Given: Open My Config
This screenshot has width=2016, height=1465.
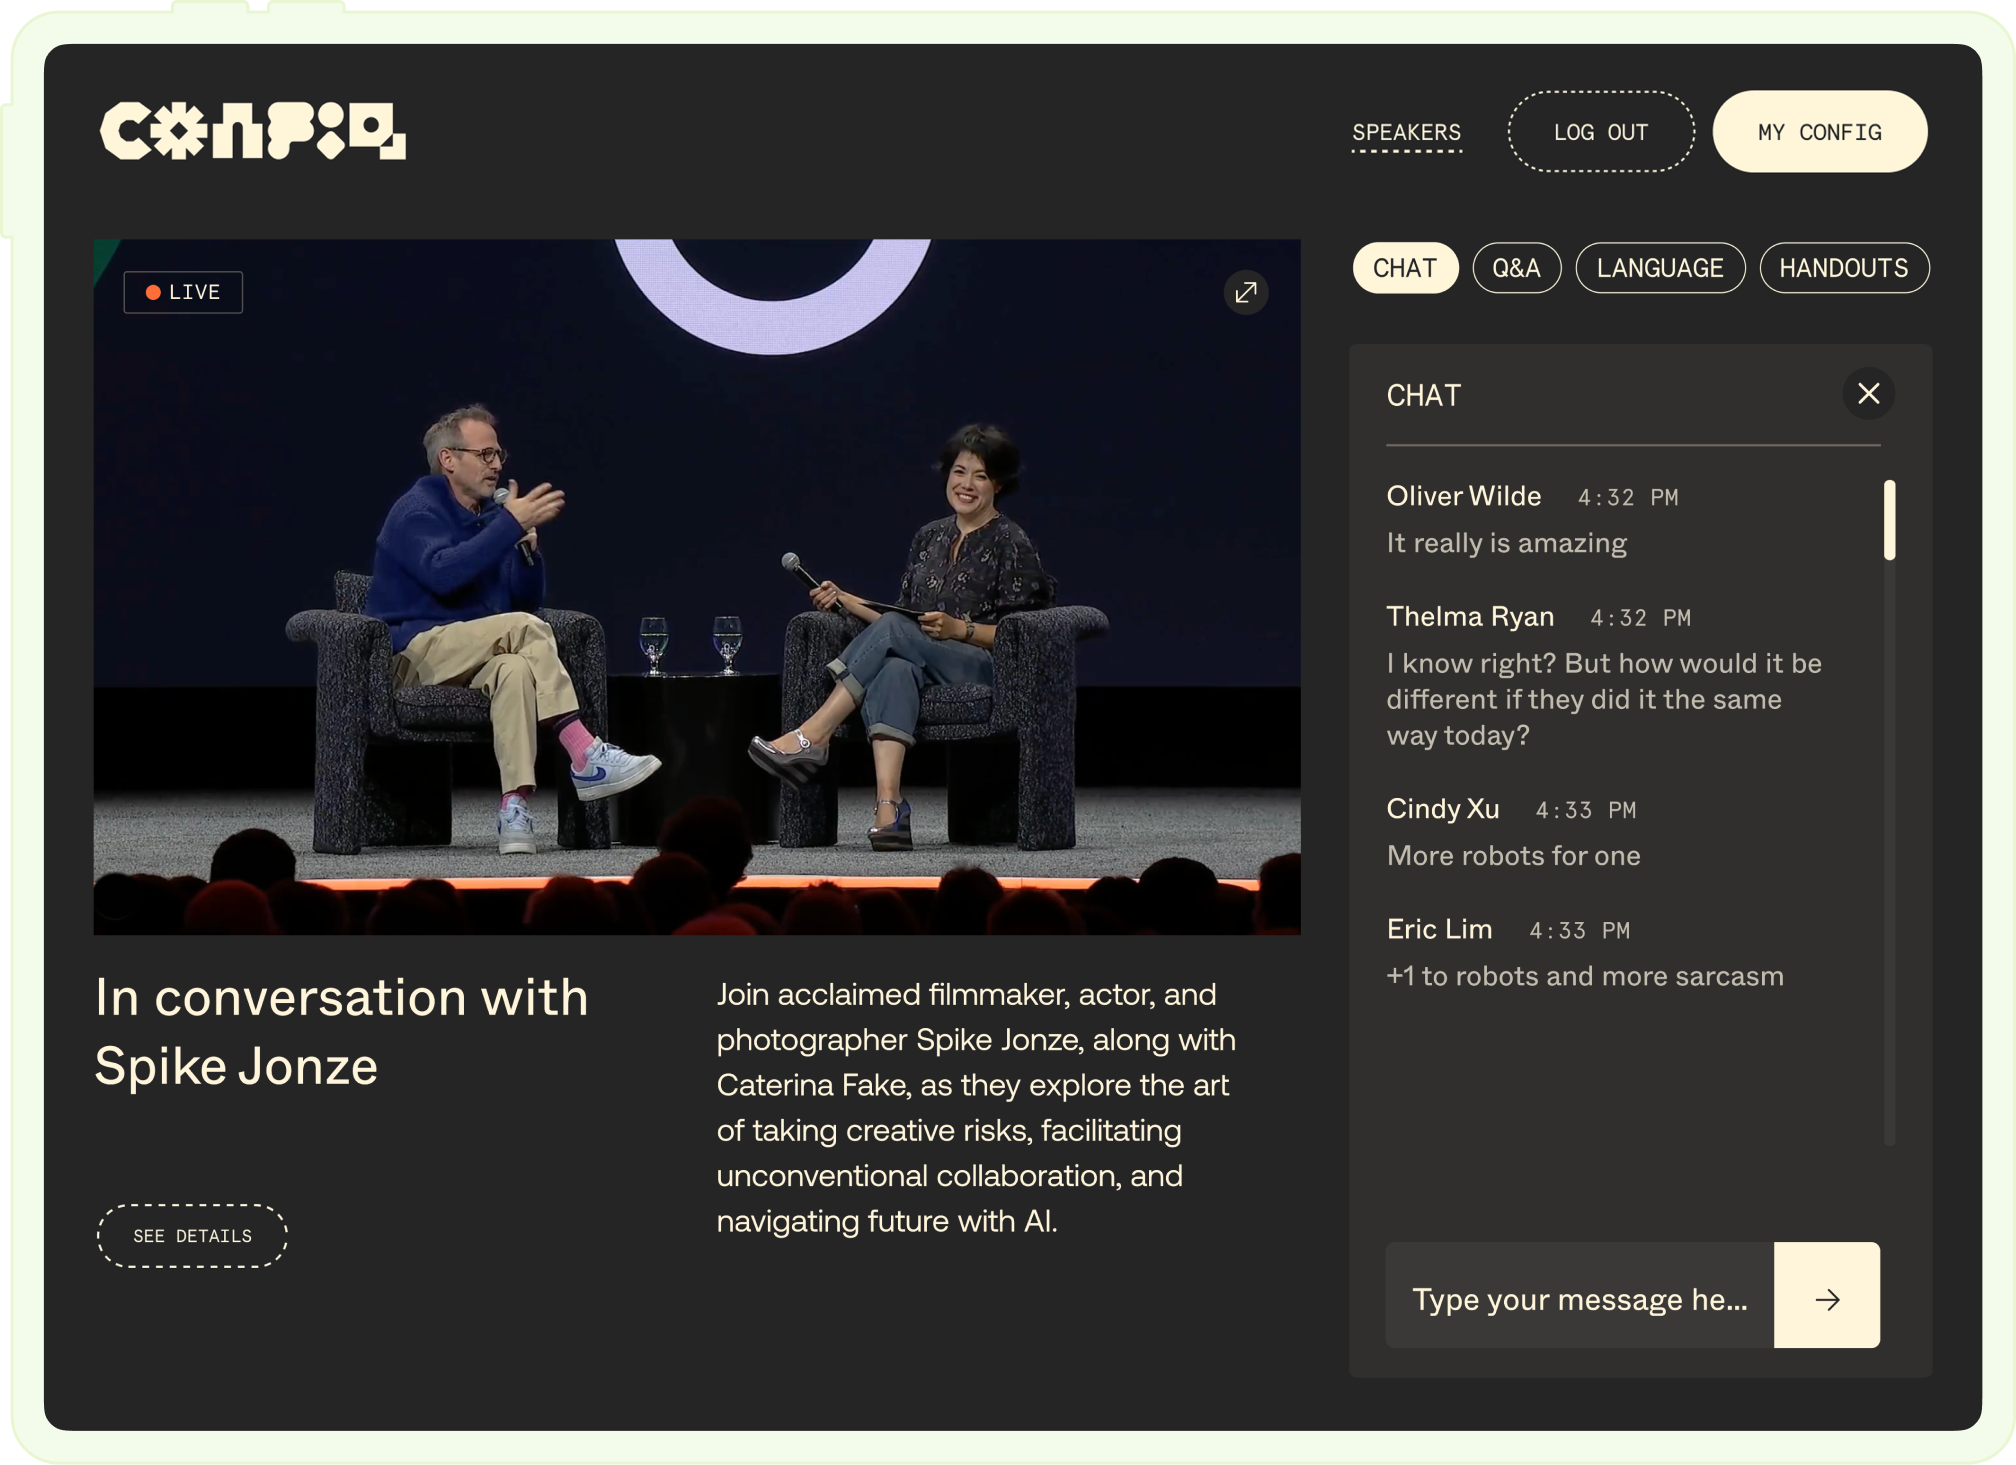Looking at the screenshot, I should 1819,132.
